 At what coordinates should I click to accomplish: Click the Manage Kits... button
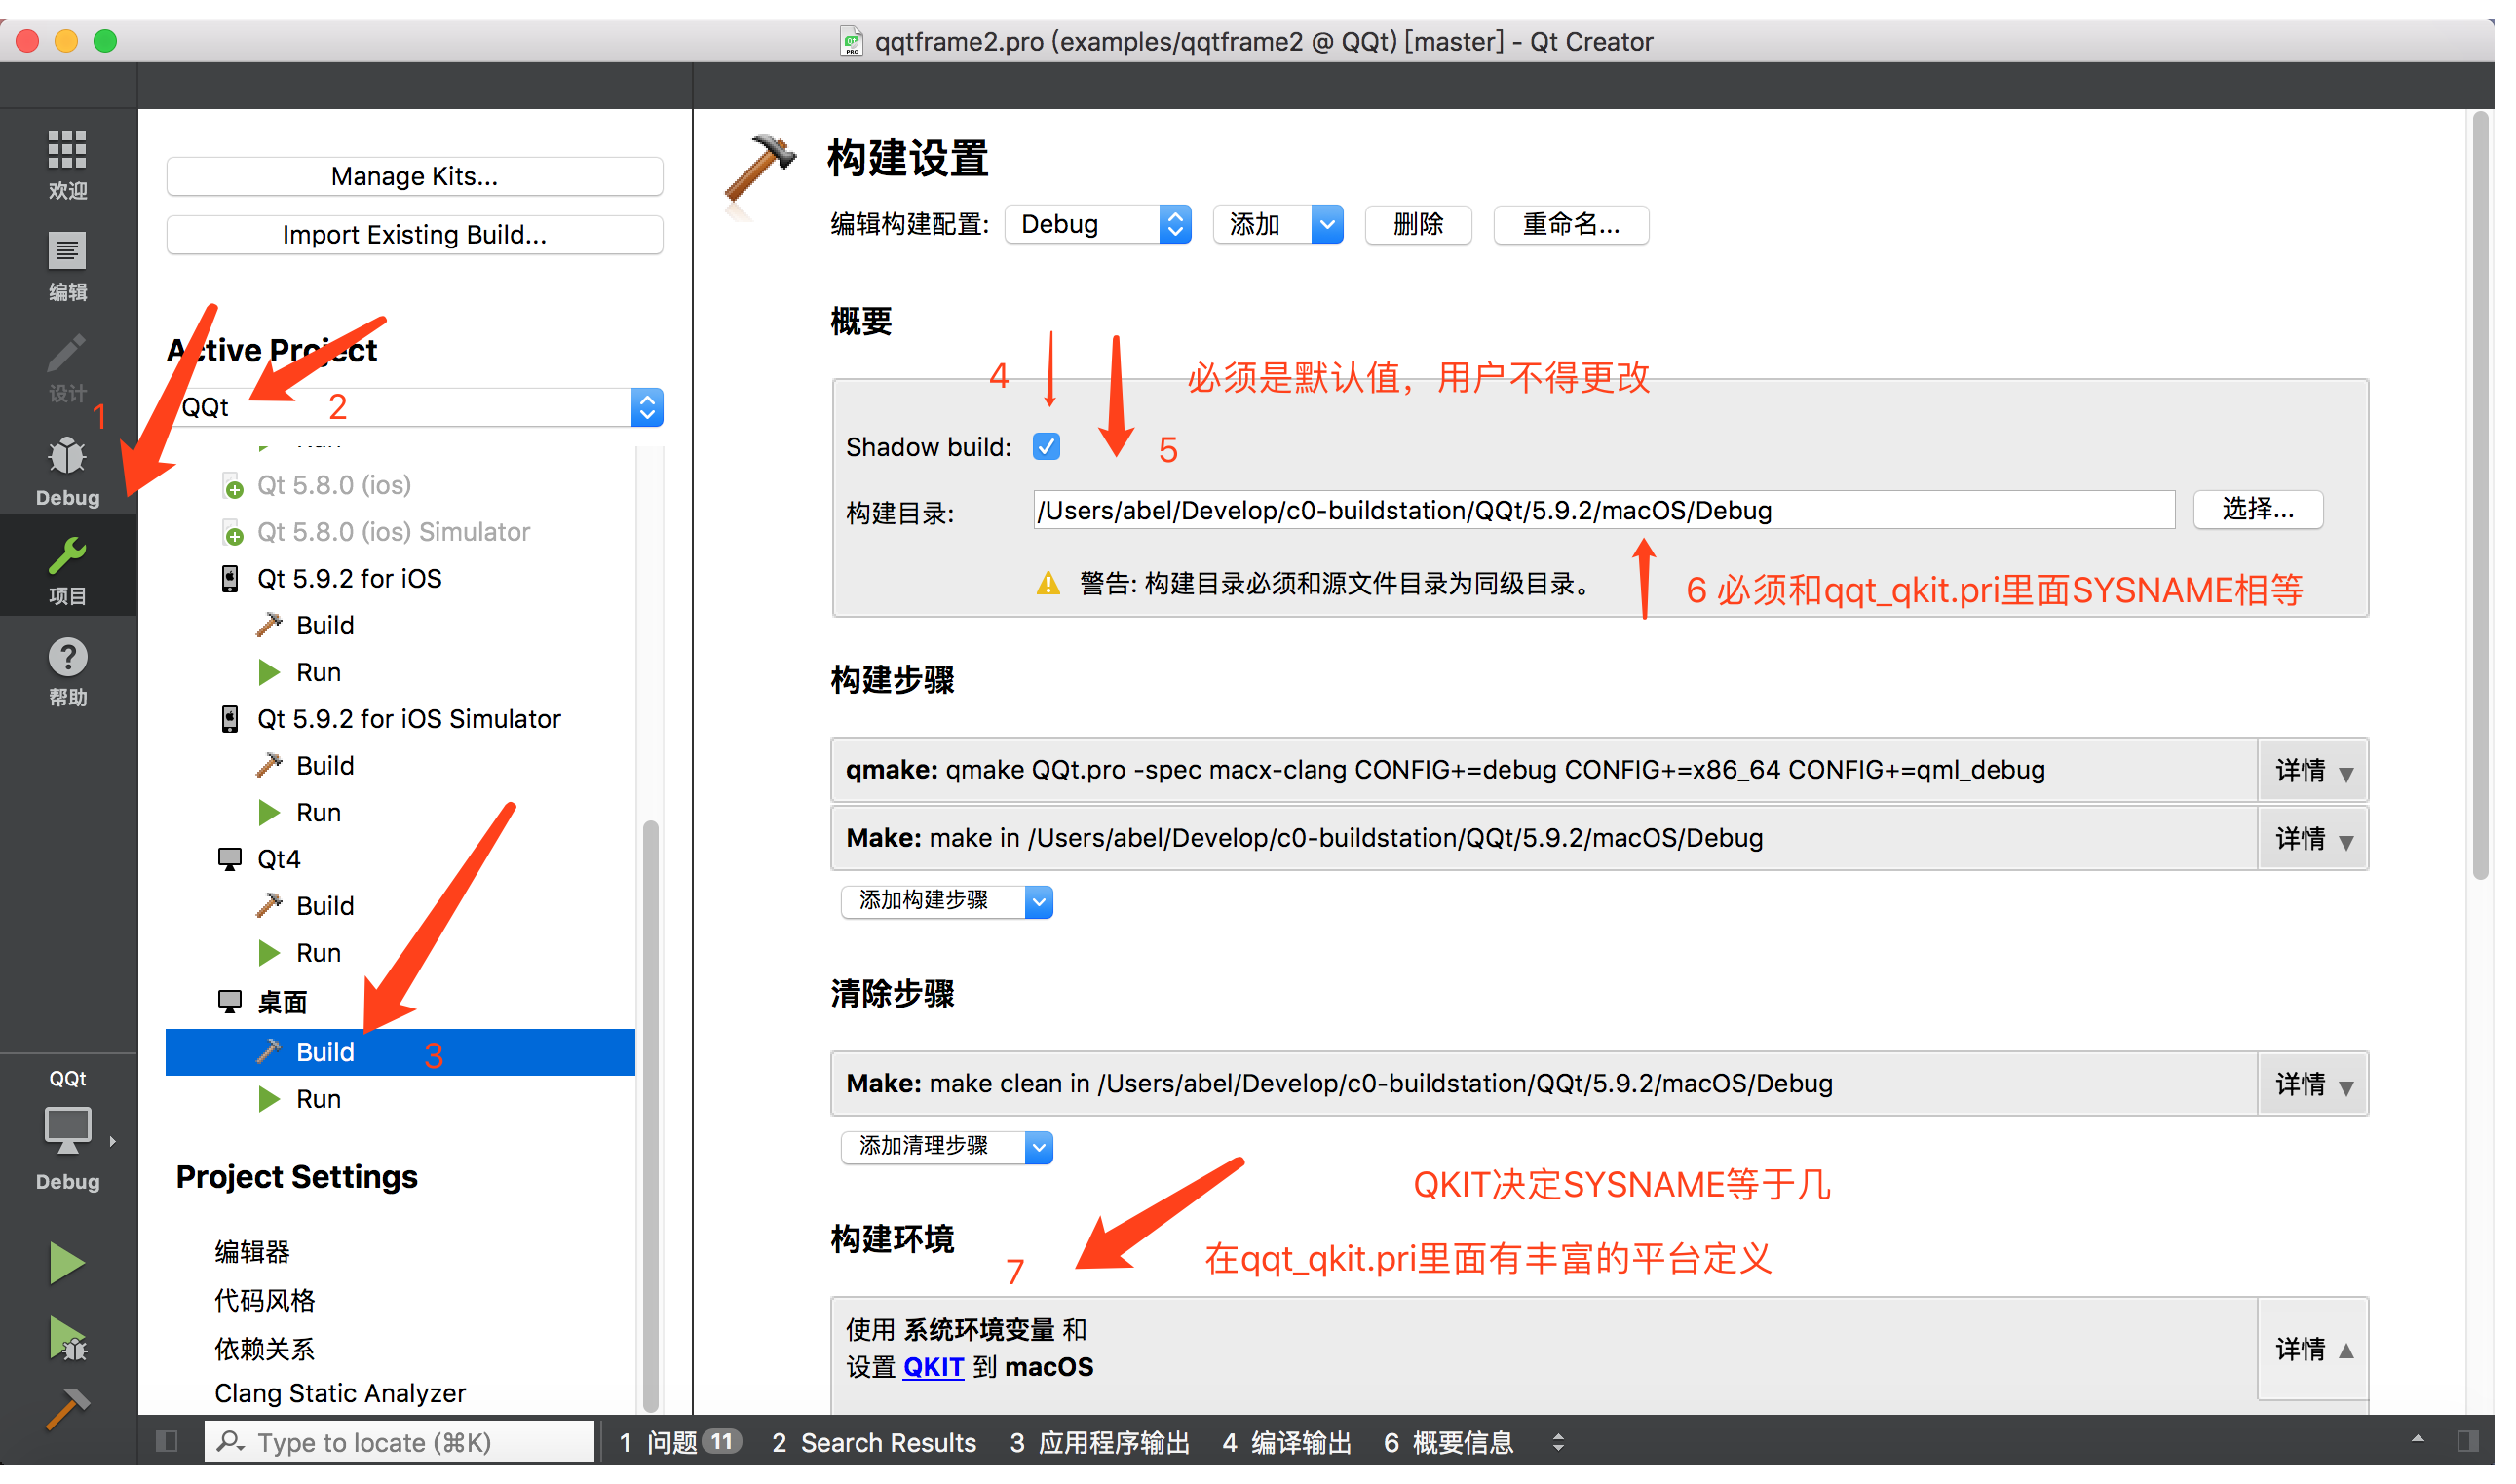point(417,177)
